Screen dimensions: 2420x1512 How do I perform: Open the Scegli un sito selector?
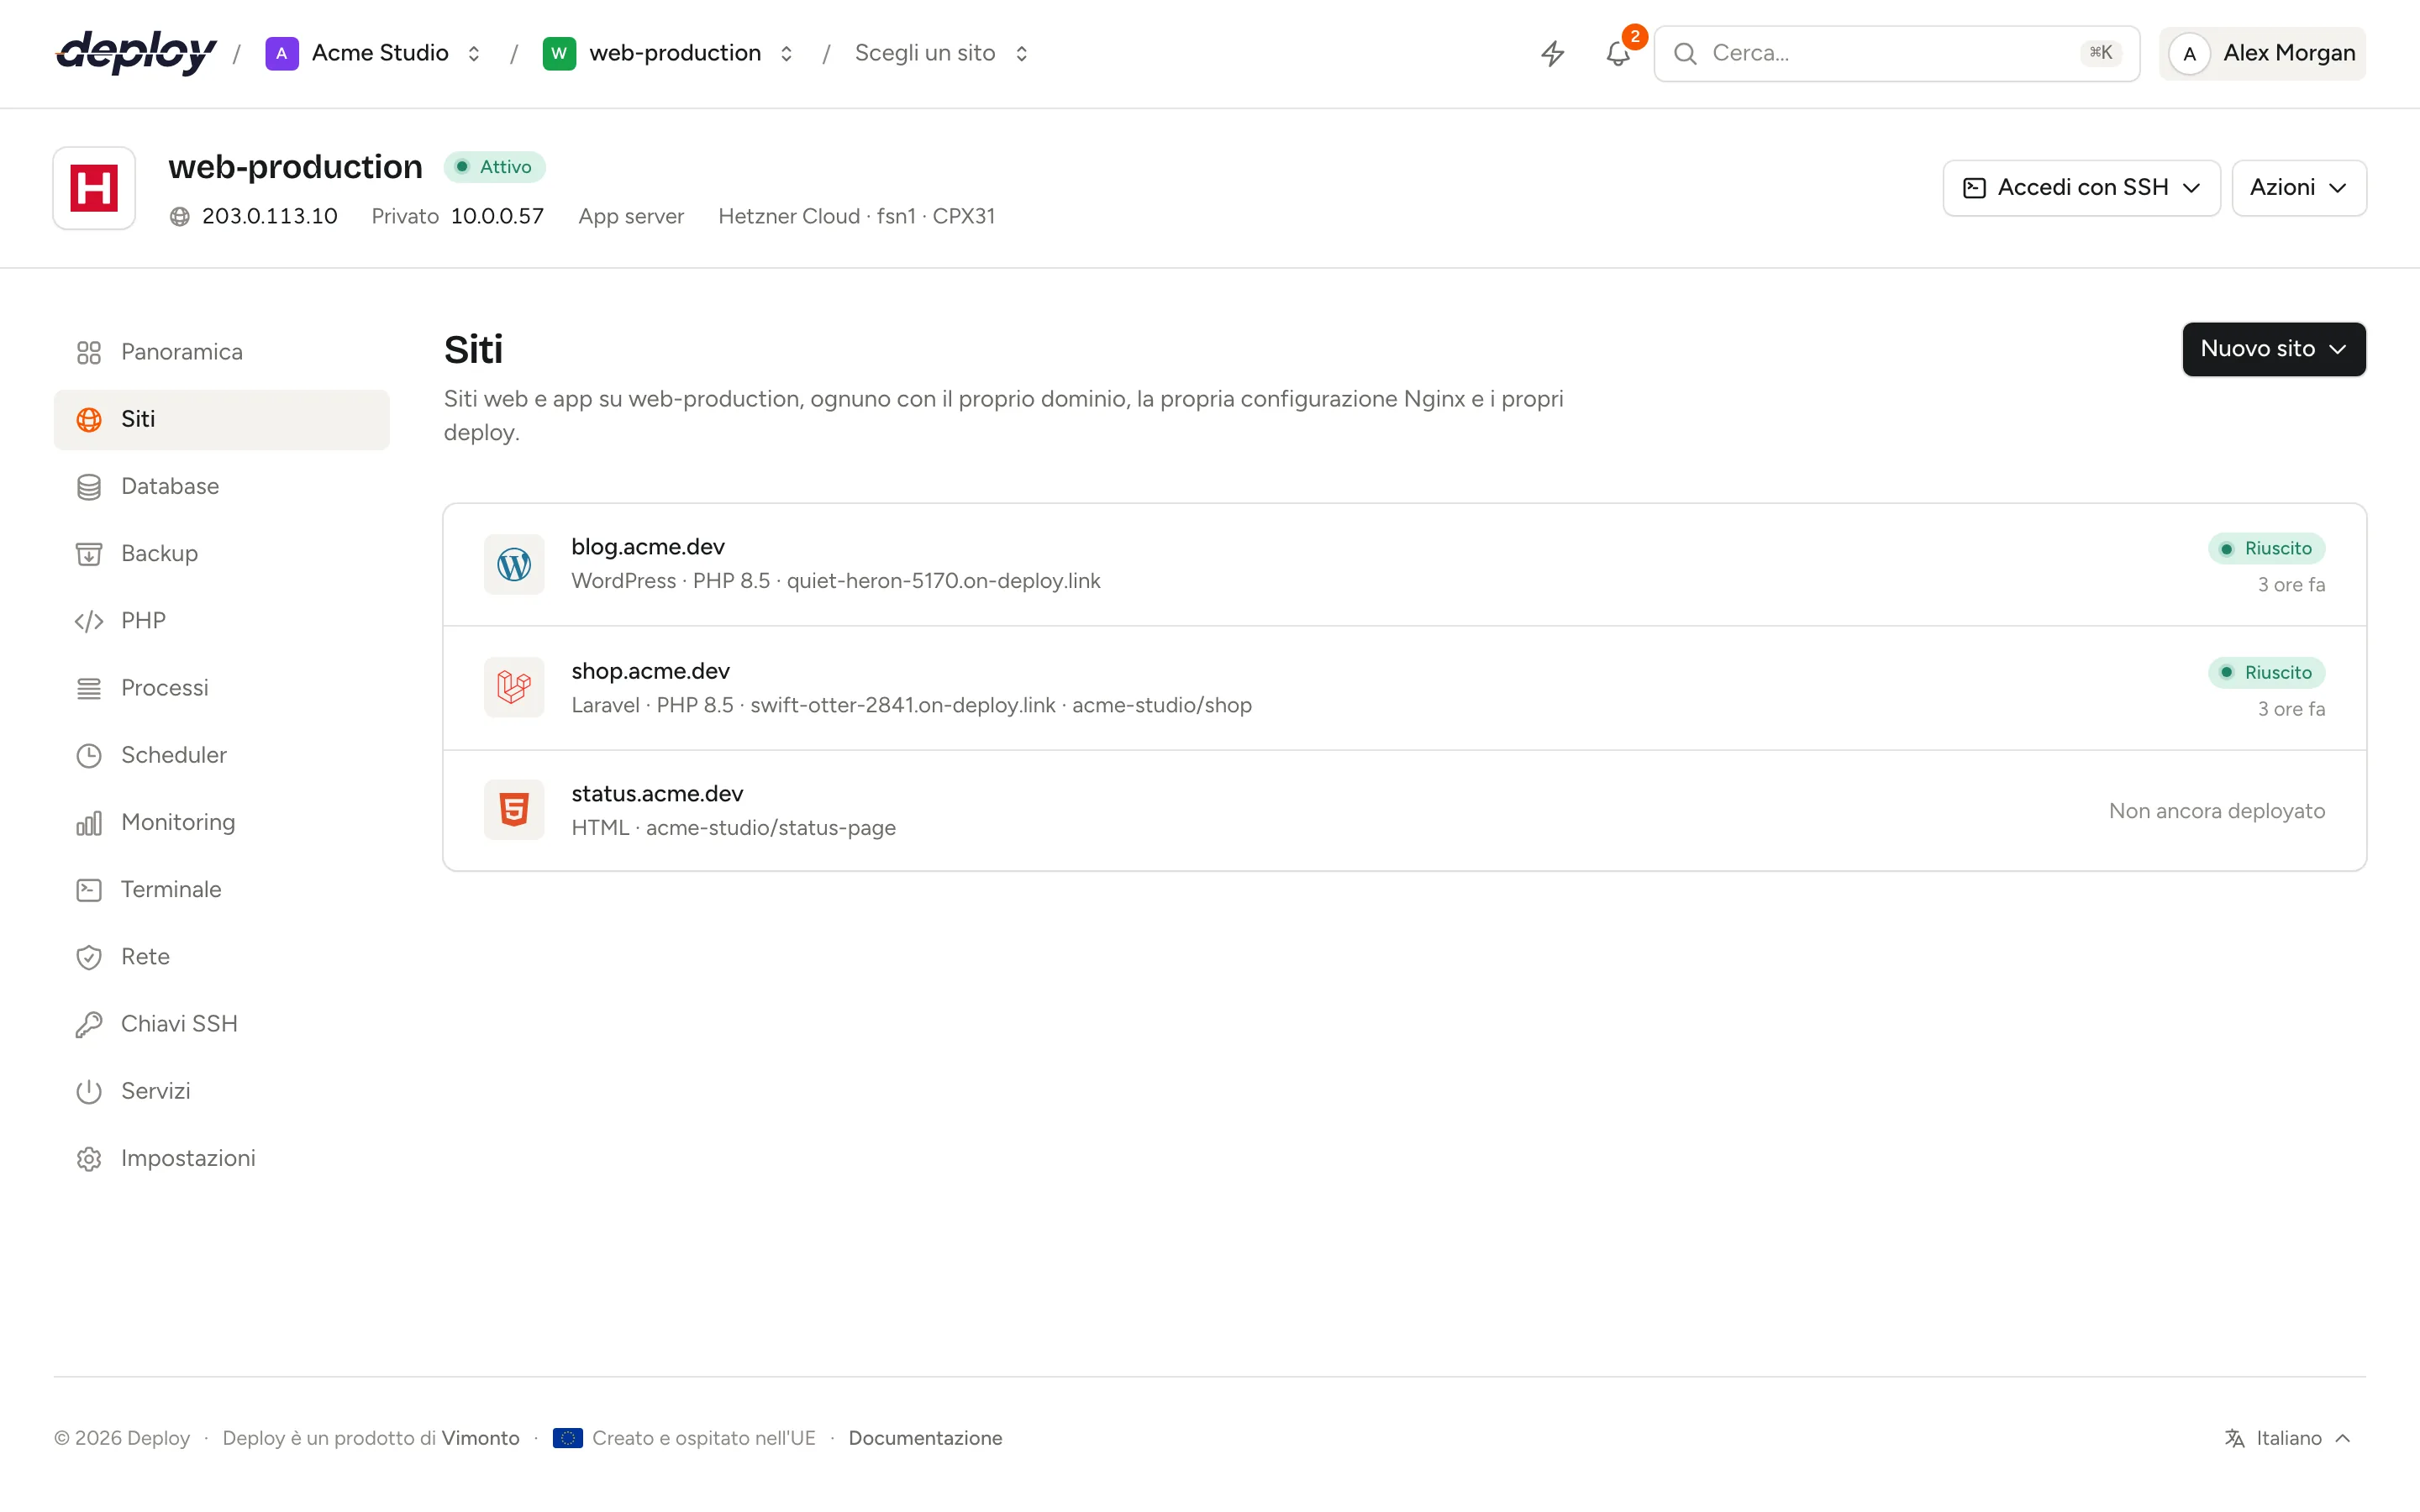(x=941, y=53)
